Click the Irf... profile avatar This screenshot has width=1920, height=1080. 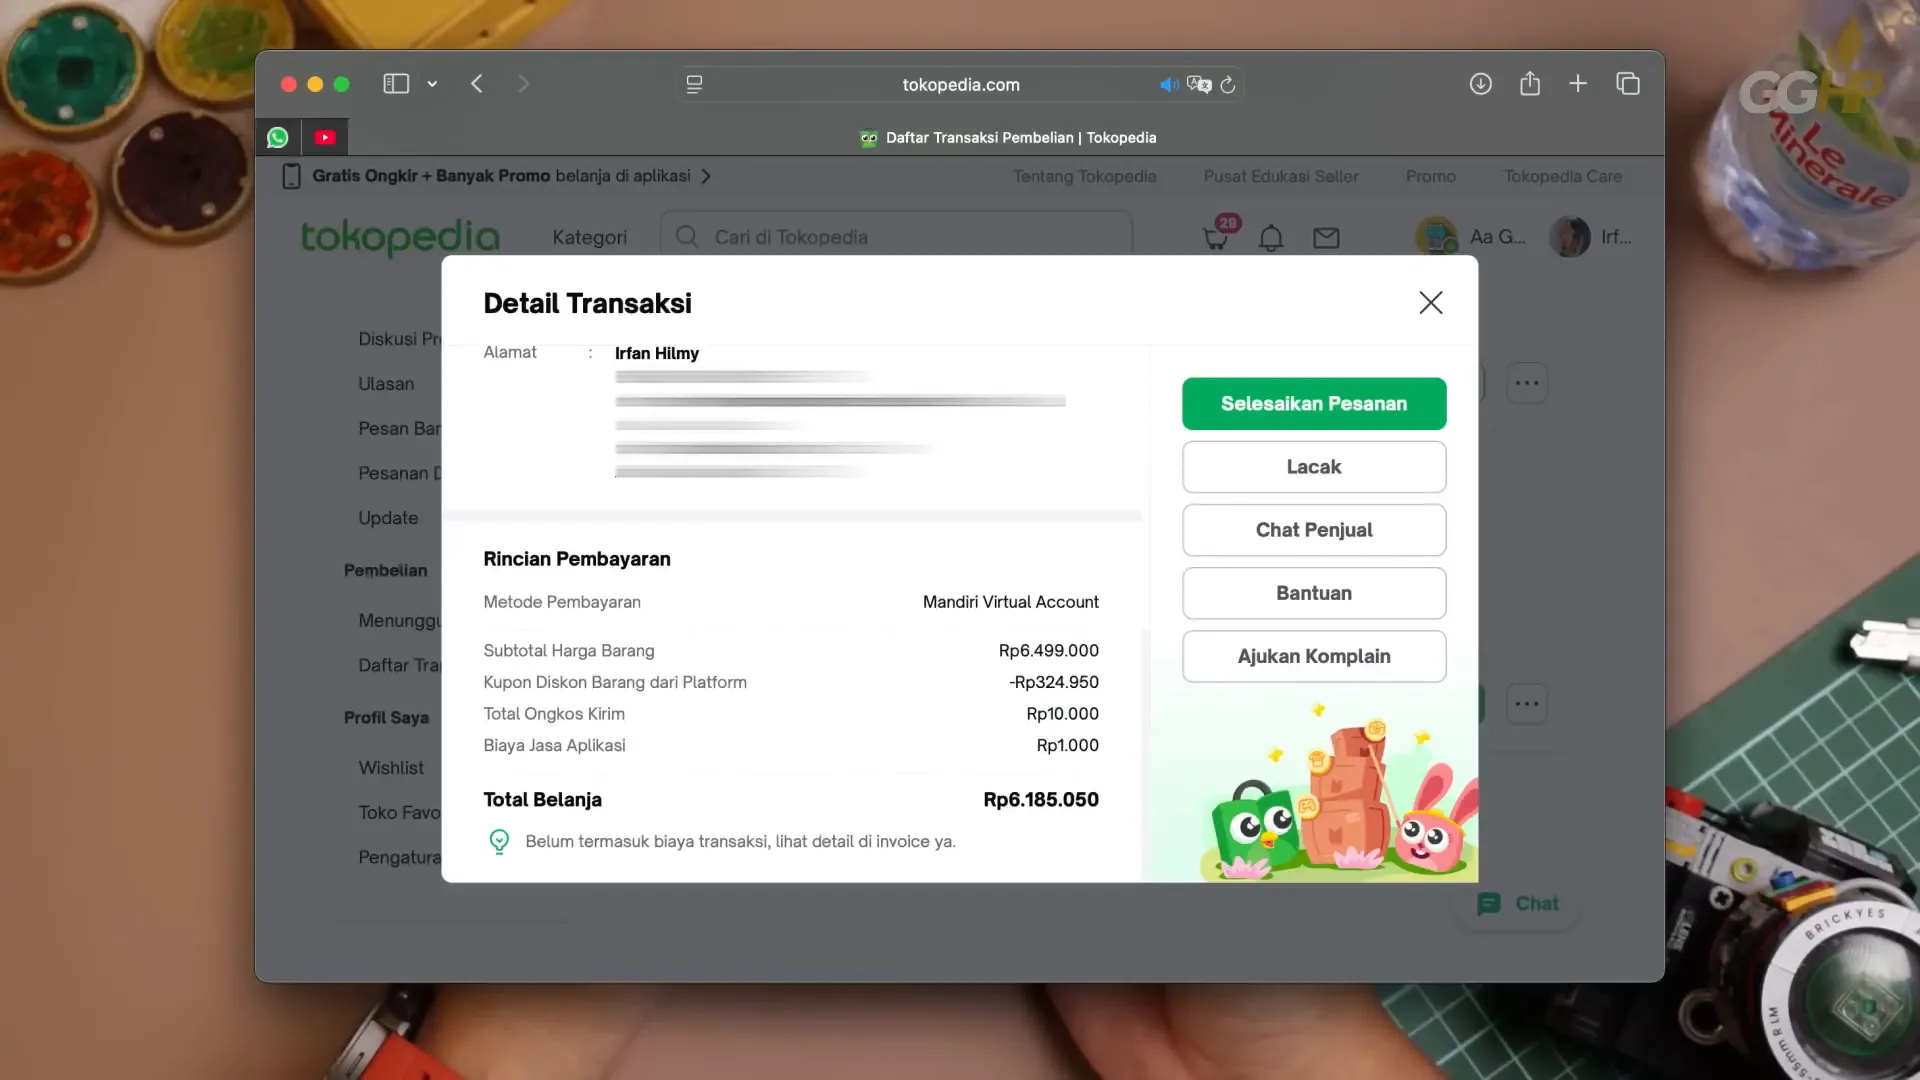pos(1569,237)
